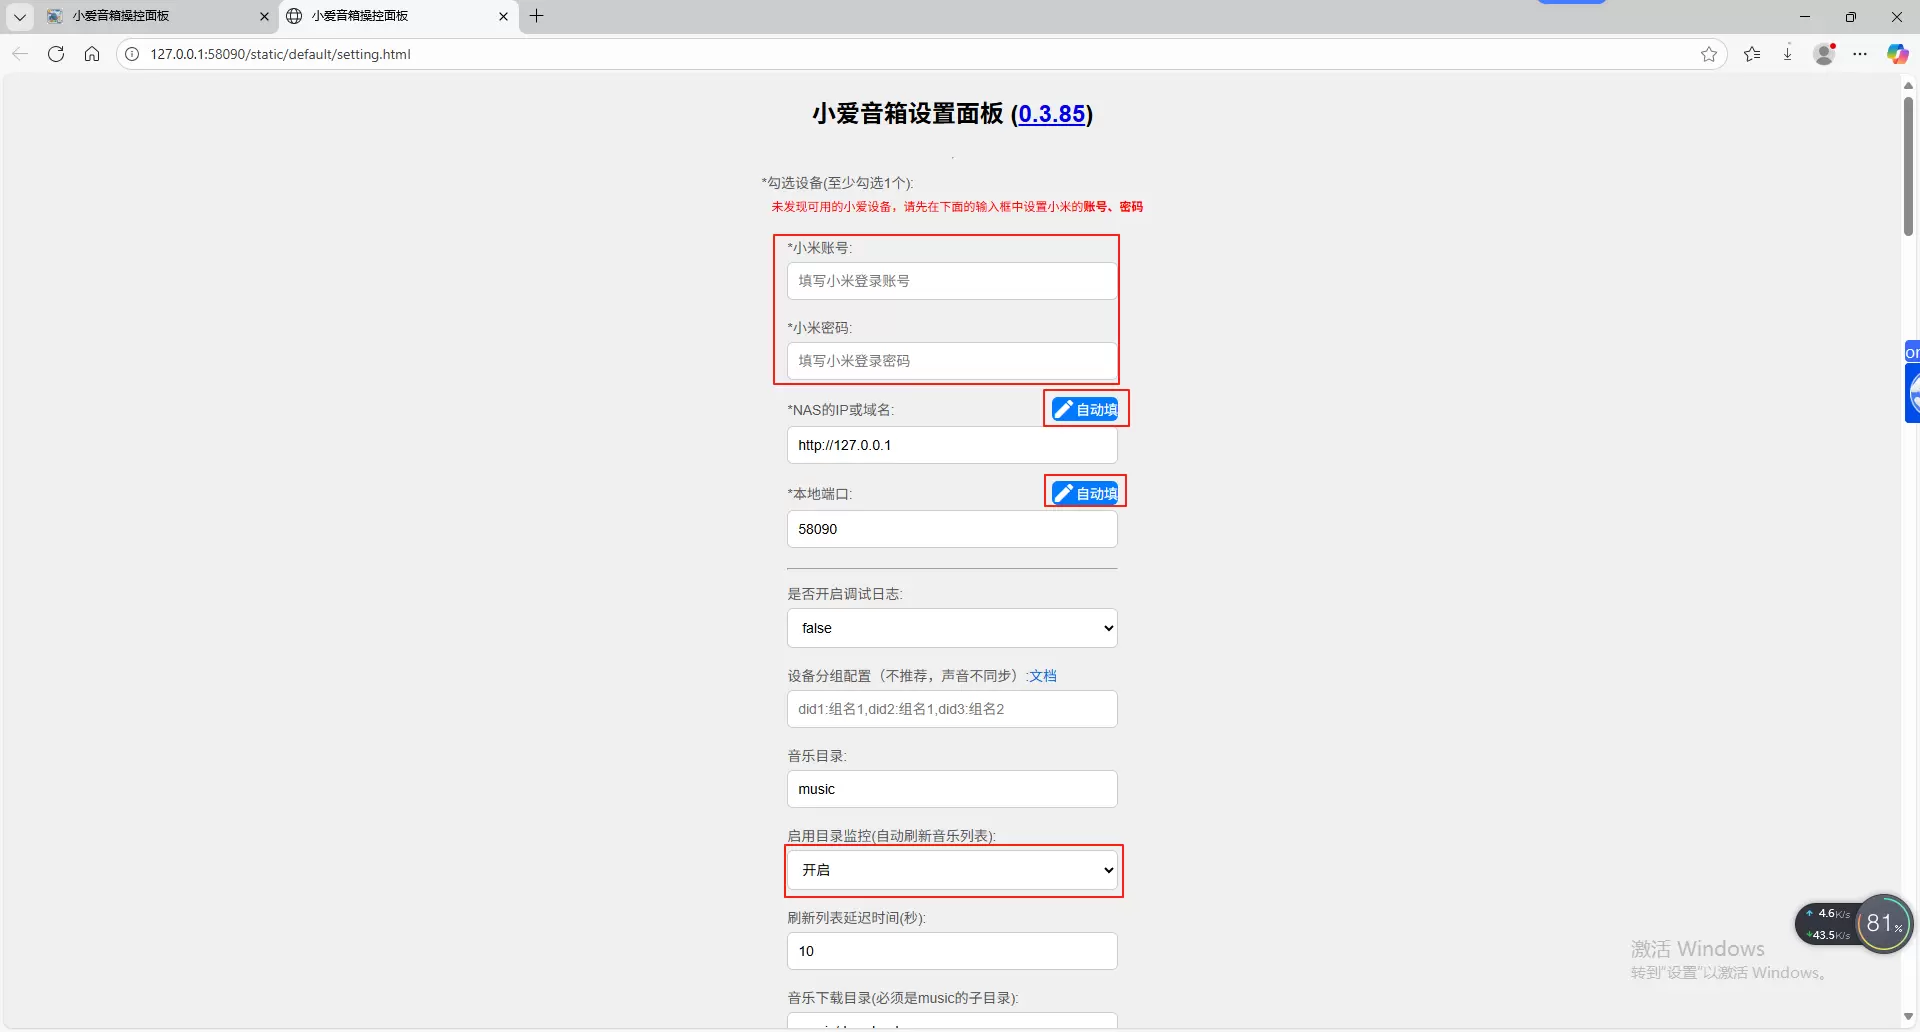The width and height of the screenshot is (1920, 1032).
Task: Open a new browser tab
Action: click(x=537, y=16)
